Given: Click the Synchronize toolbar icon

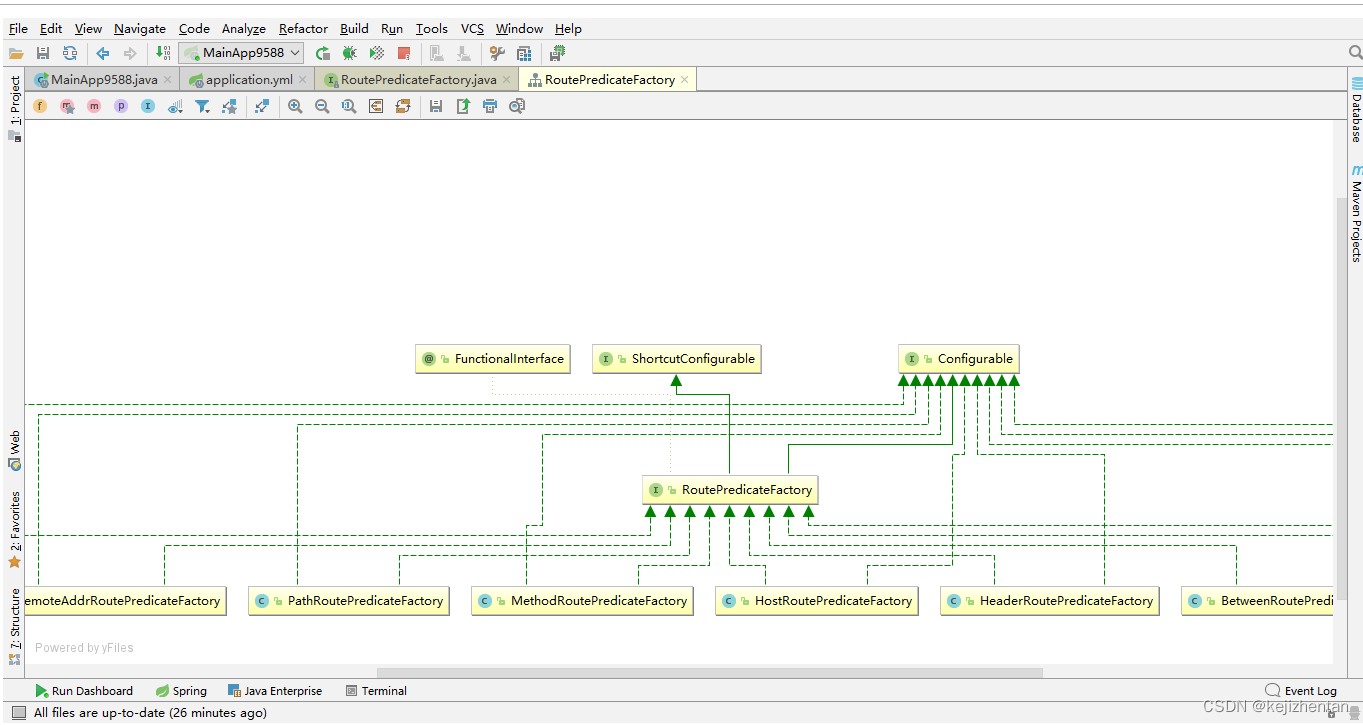Looking at the screenshot, I should point(70,53).
